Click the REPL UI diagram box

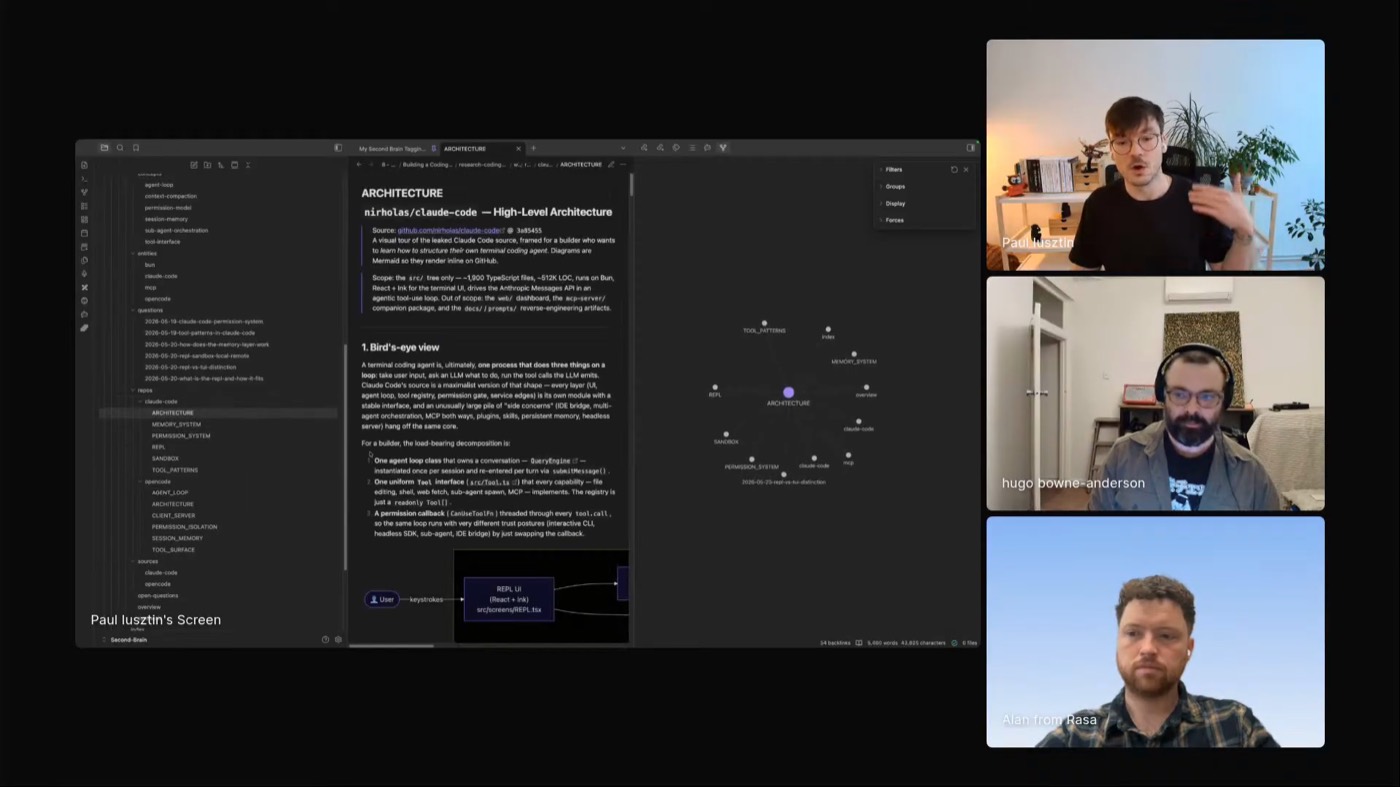[508, 599]
